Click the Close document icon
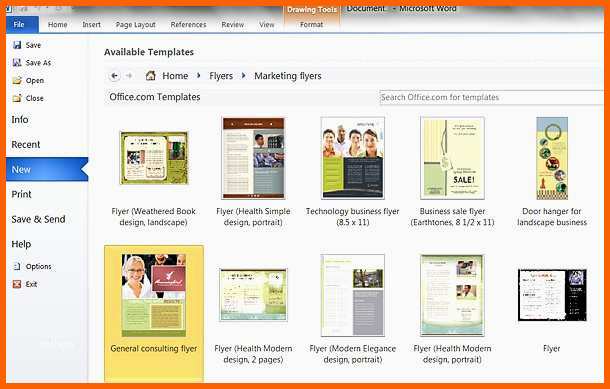 point(17,98)
